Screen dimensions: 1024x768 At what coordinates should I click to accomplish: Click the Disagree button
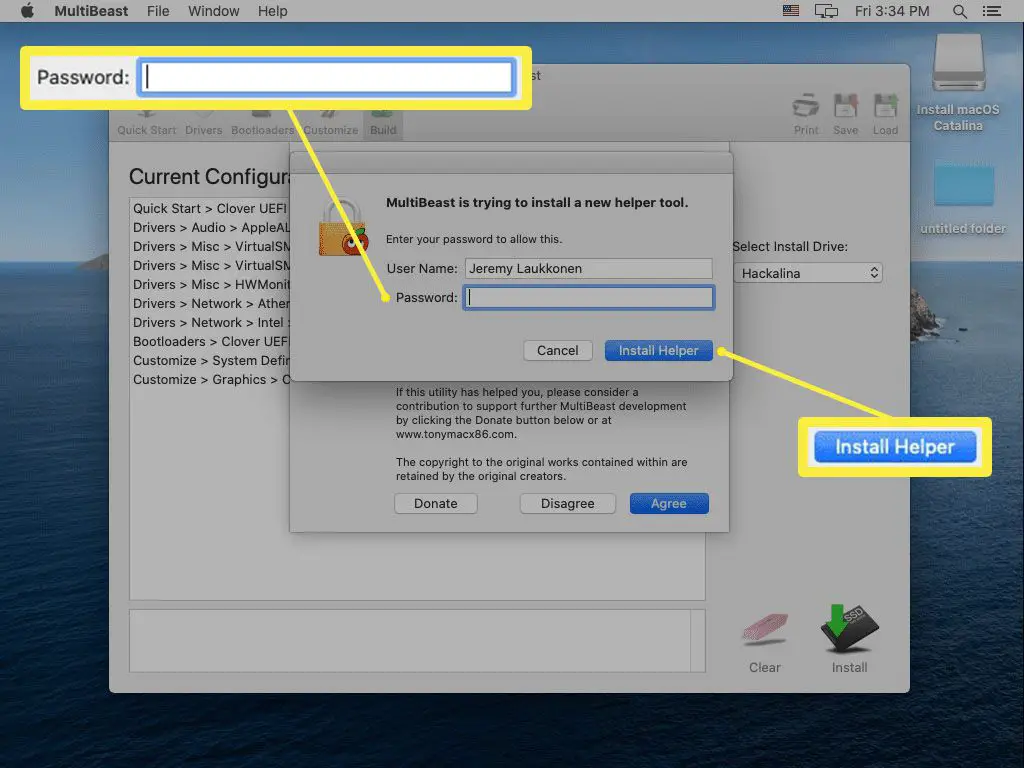coord(568,504)
